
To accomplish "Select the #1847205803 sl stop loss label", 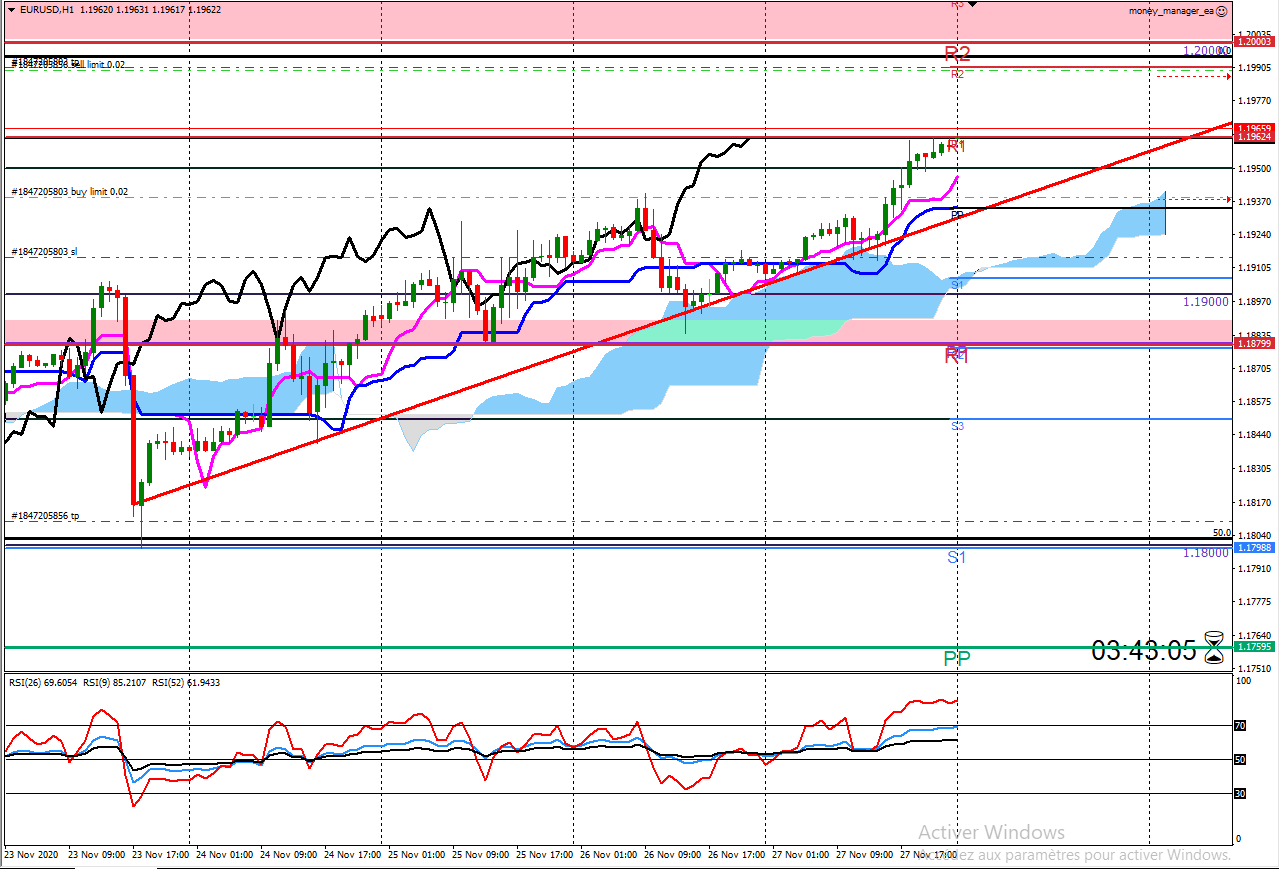I will tap(44, 252).
